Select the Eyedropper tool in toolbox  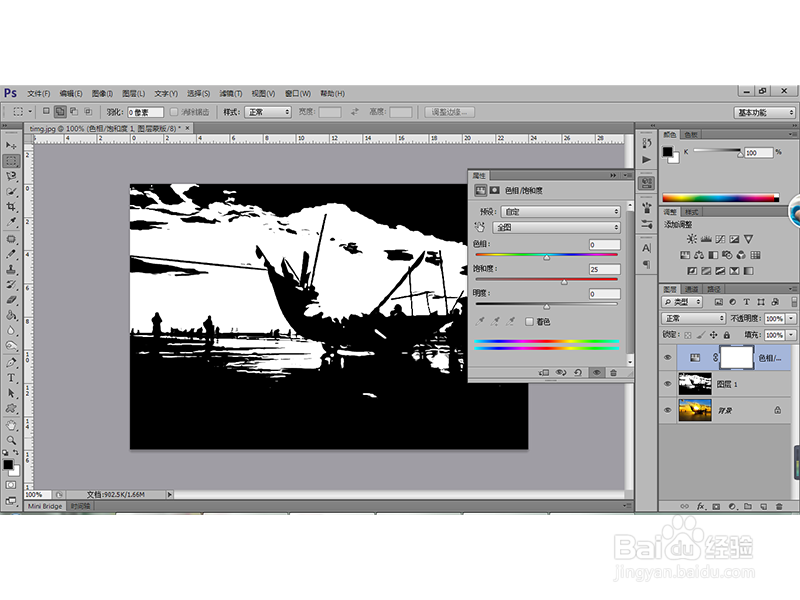point(11,222)
